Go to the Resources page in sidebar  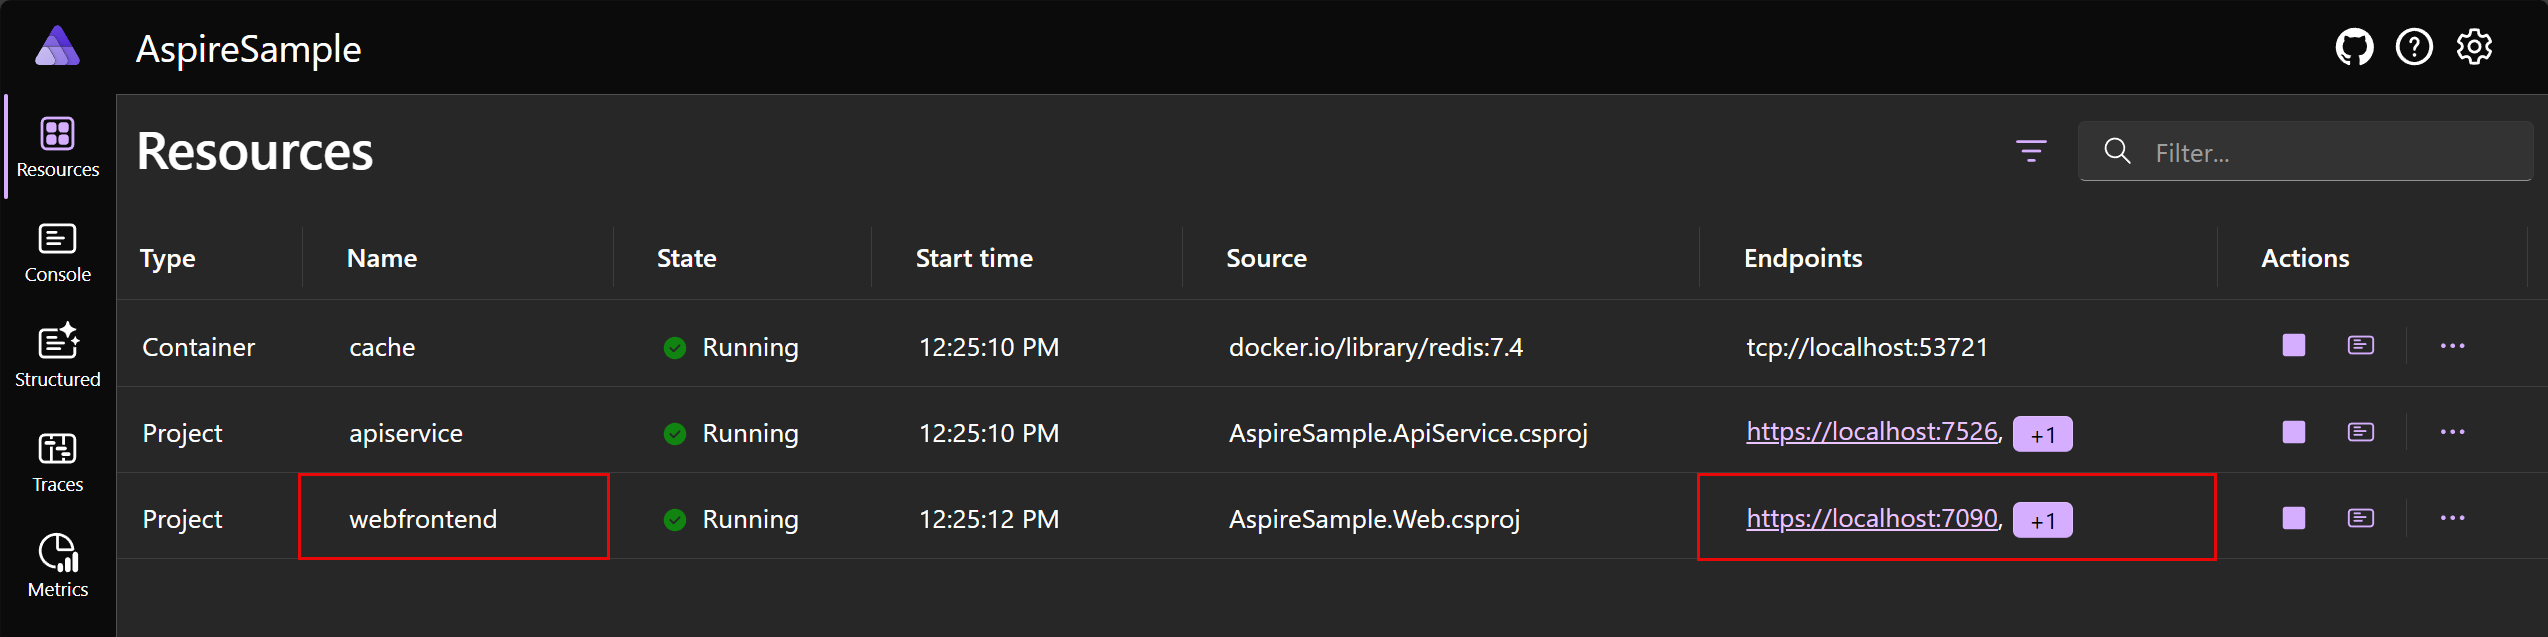[58, 147]
